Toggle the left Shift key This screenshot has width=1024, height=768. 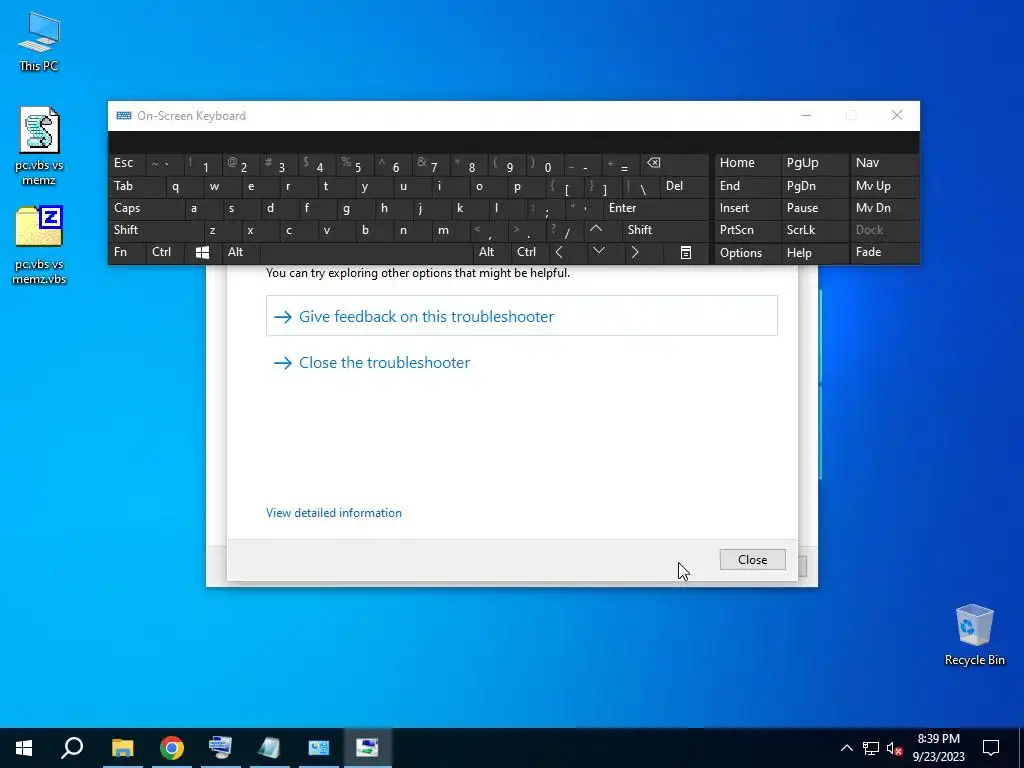(155, 230)
